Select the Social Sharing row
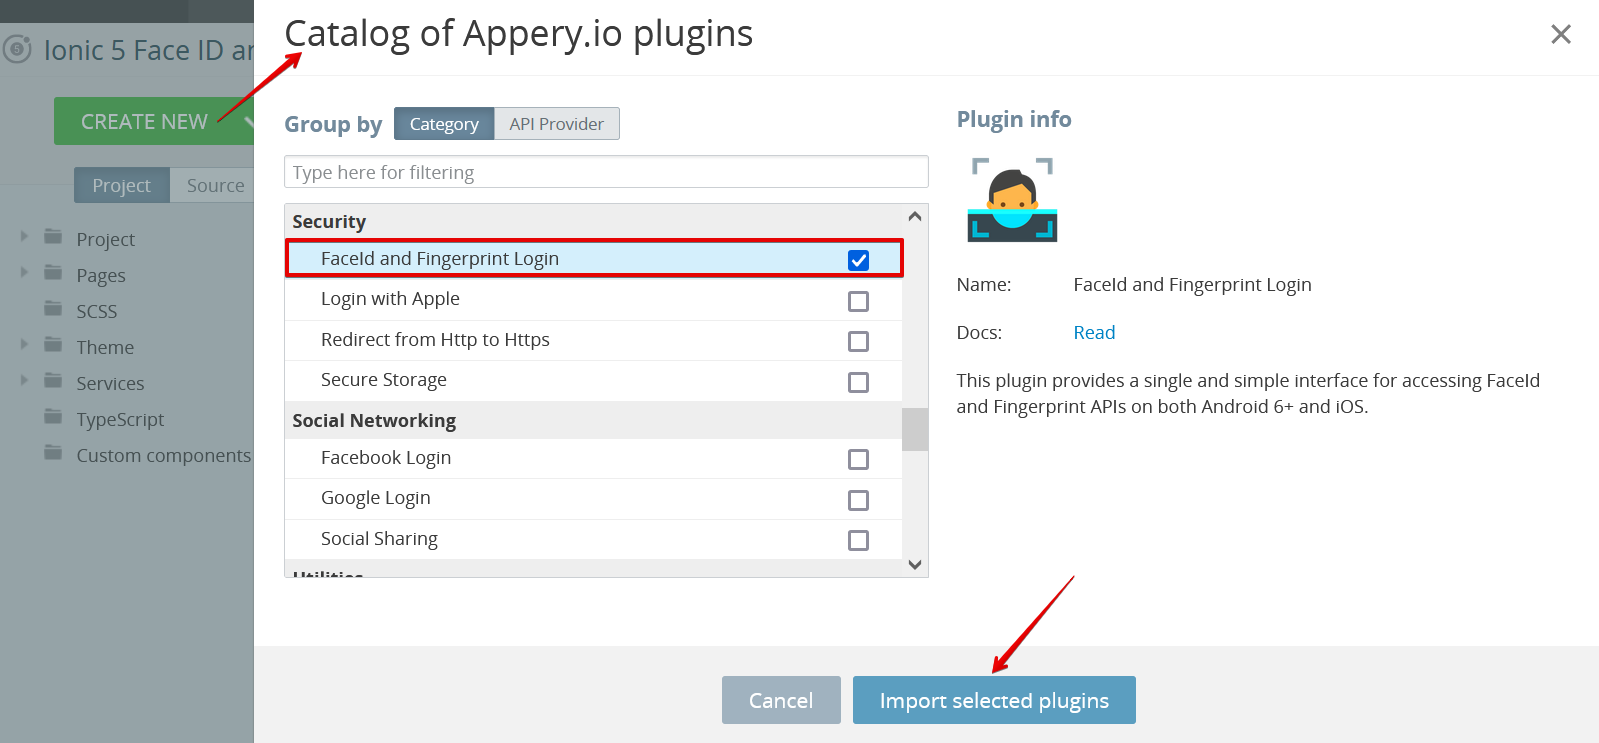The height and width of the screenshot is (743, 1599). click(x=594, y=539)
